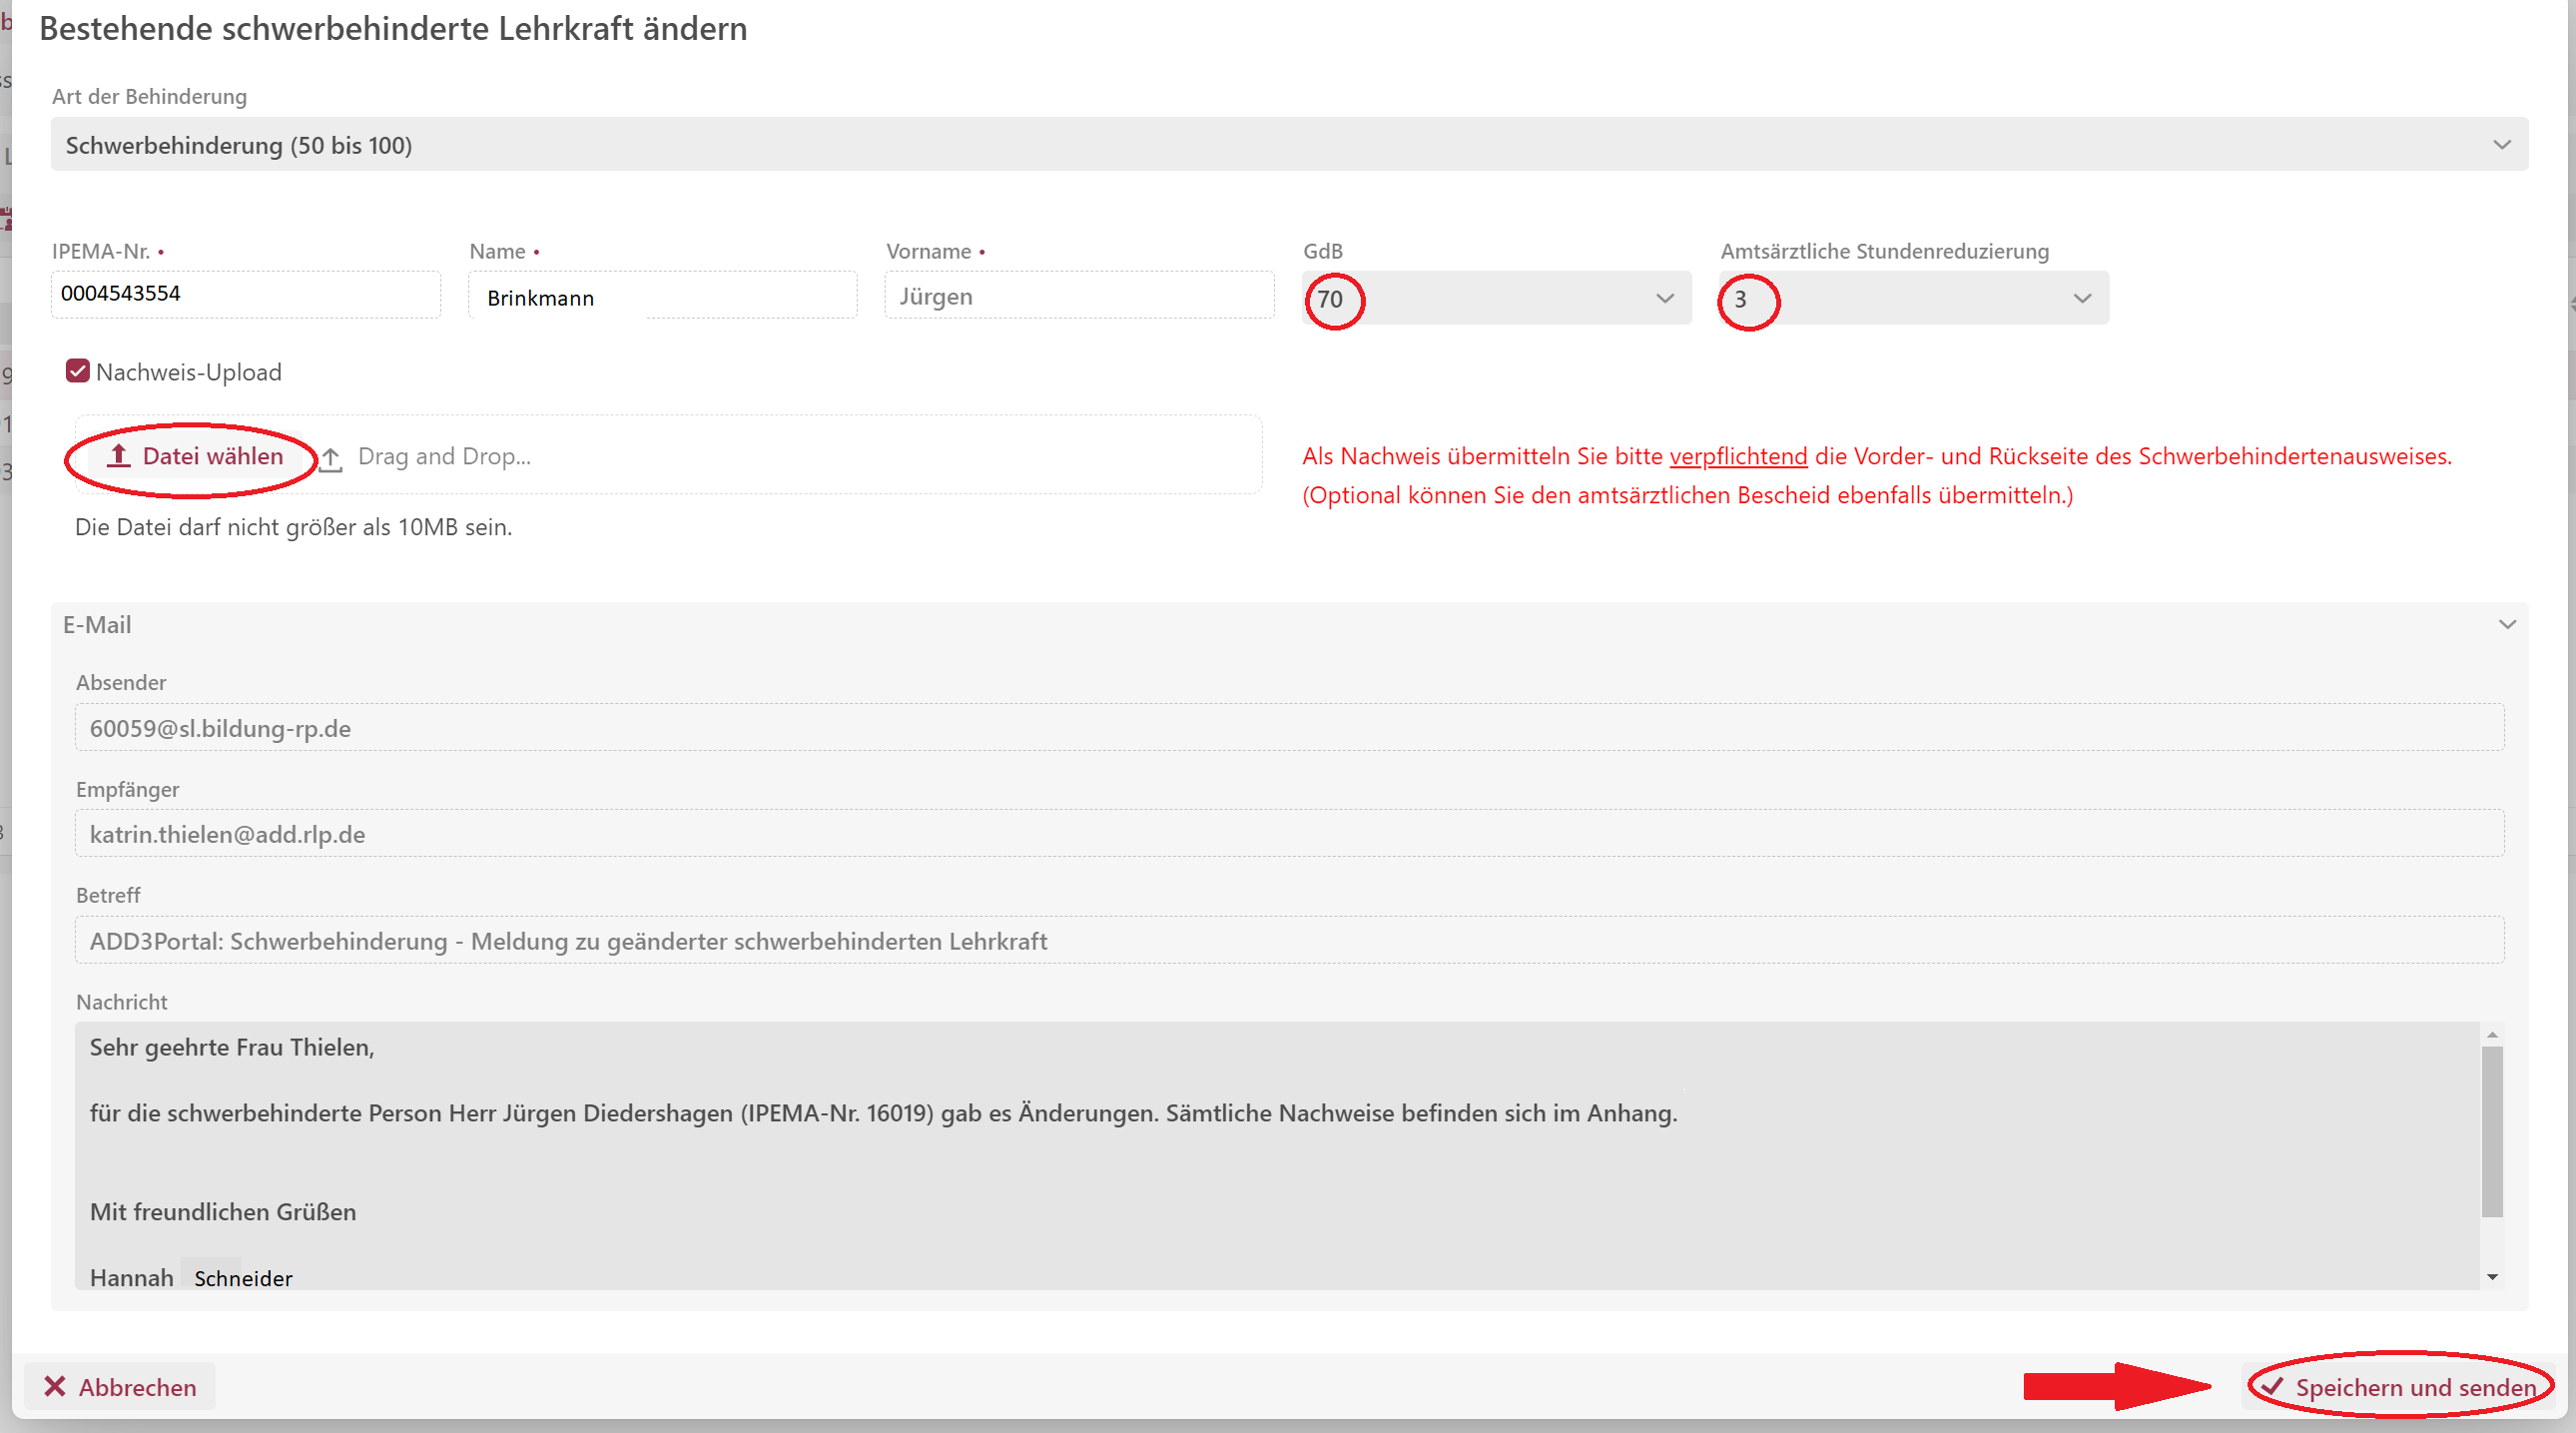The width and height of the screenshot is (2576, 1433).
Task: Toggle the Nachweis-Upload checkbox
Action: [x=78, y=371]
